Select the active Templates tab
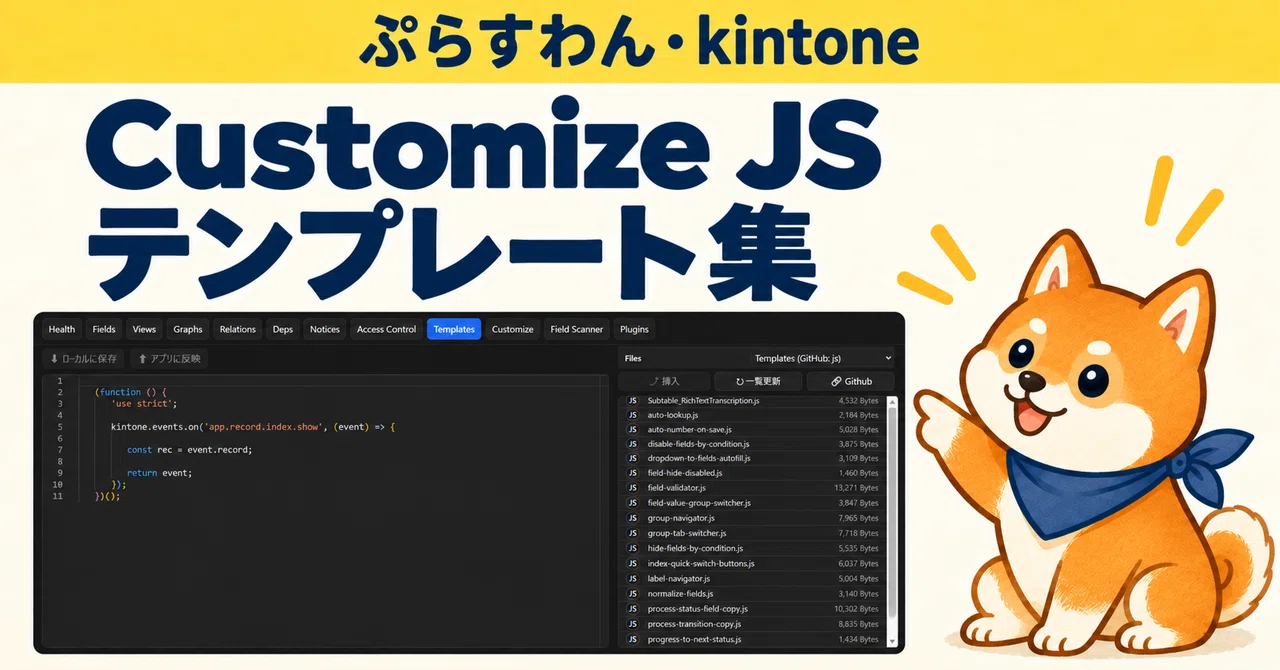Screen dimensions: 1280x670 [454, 329]
